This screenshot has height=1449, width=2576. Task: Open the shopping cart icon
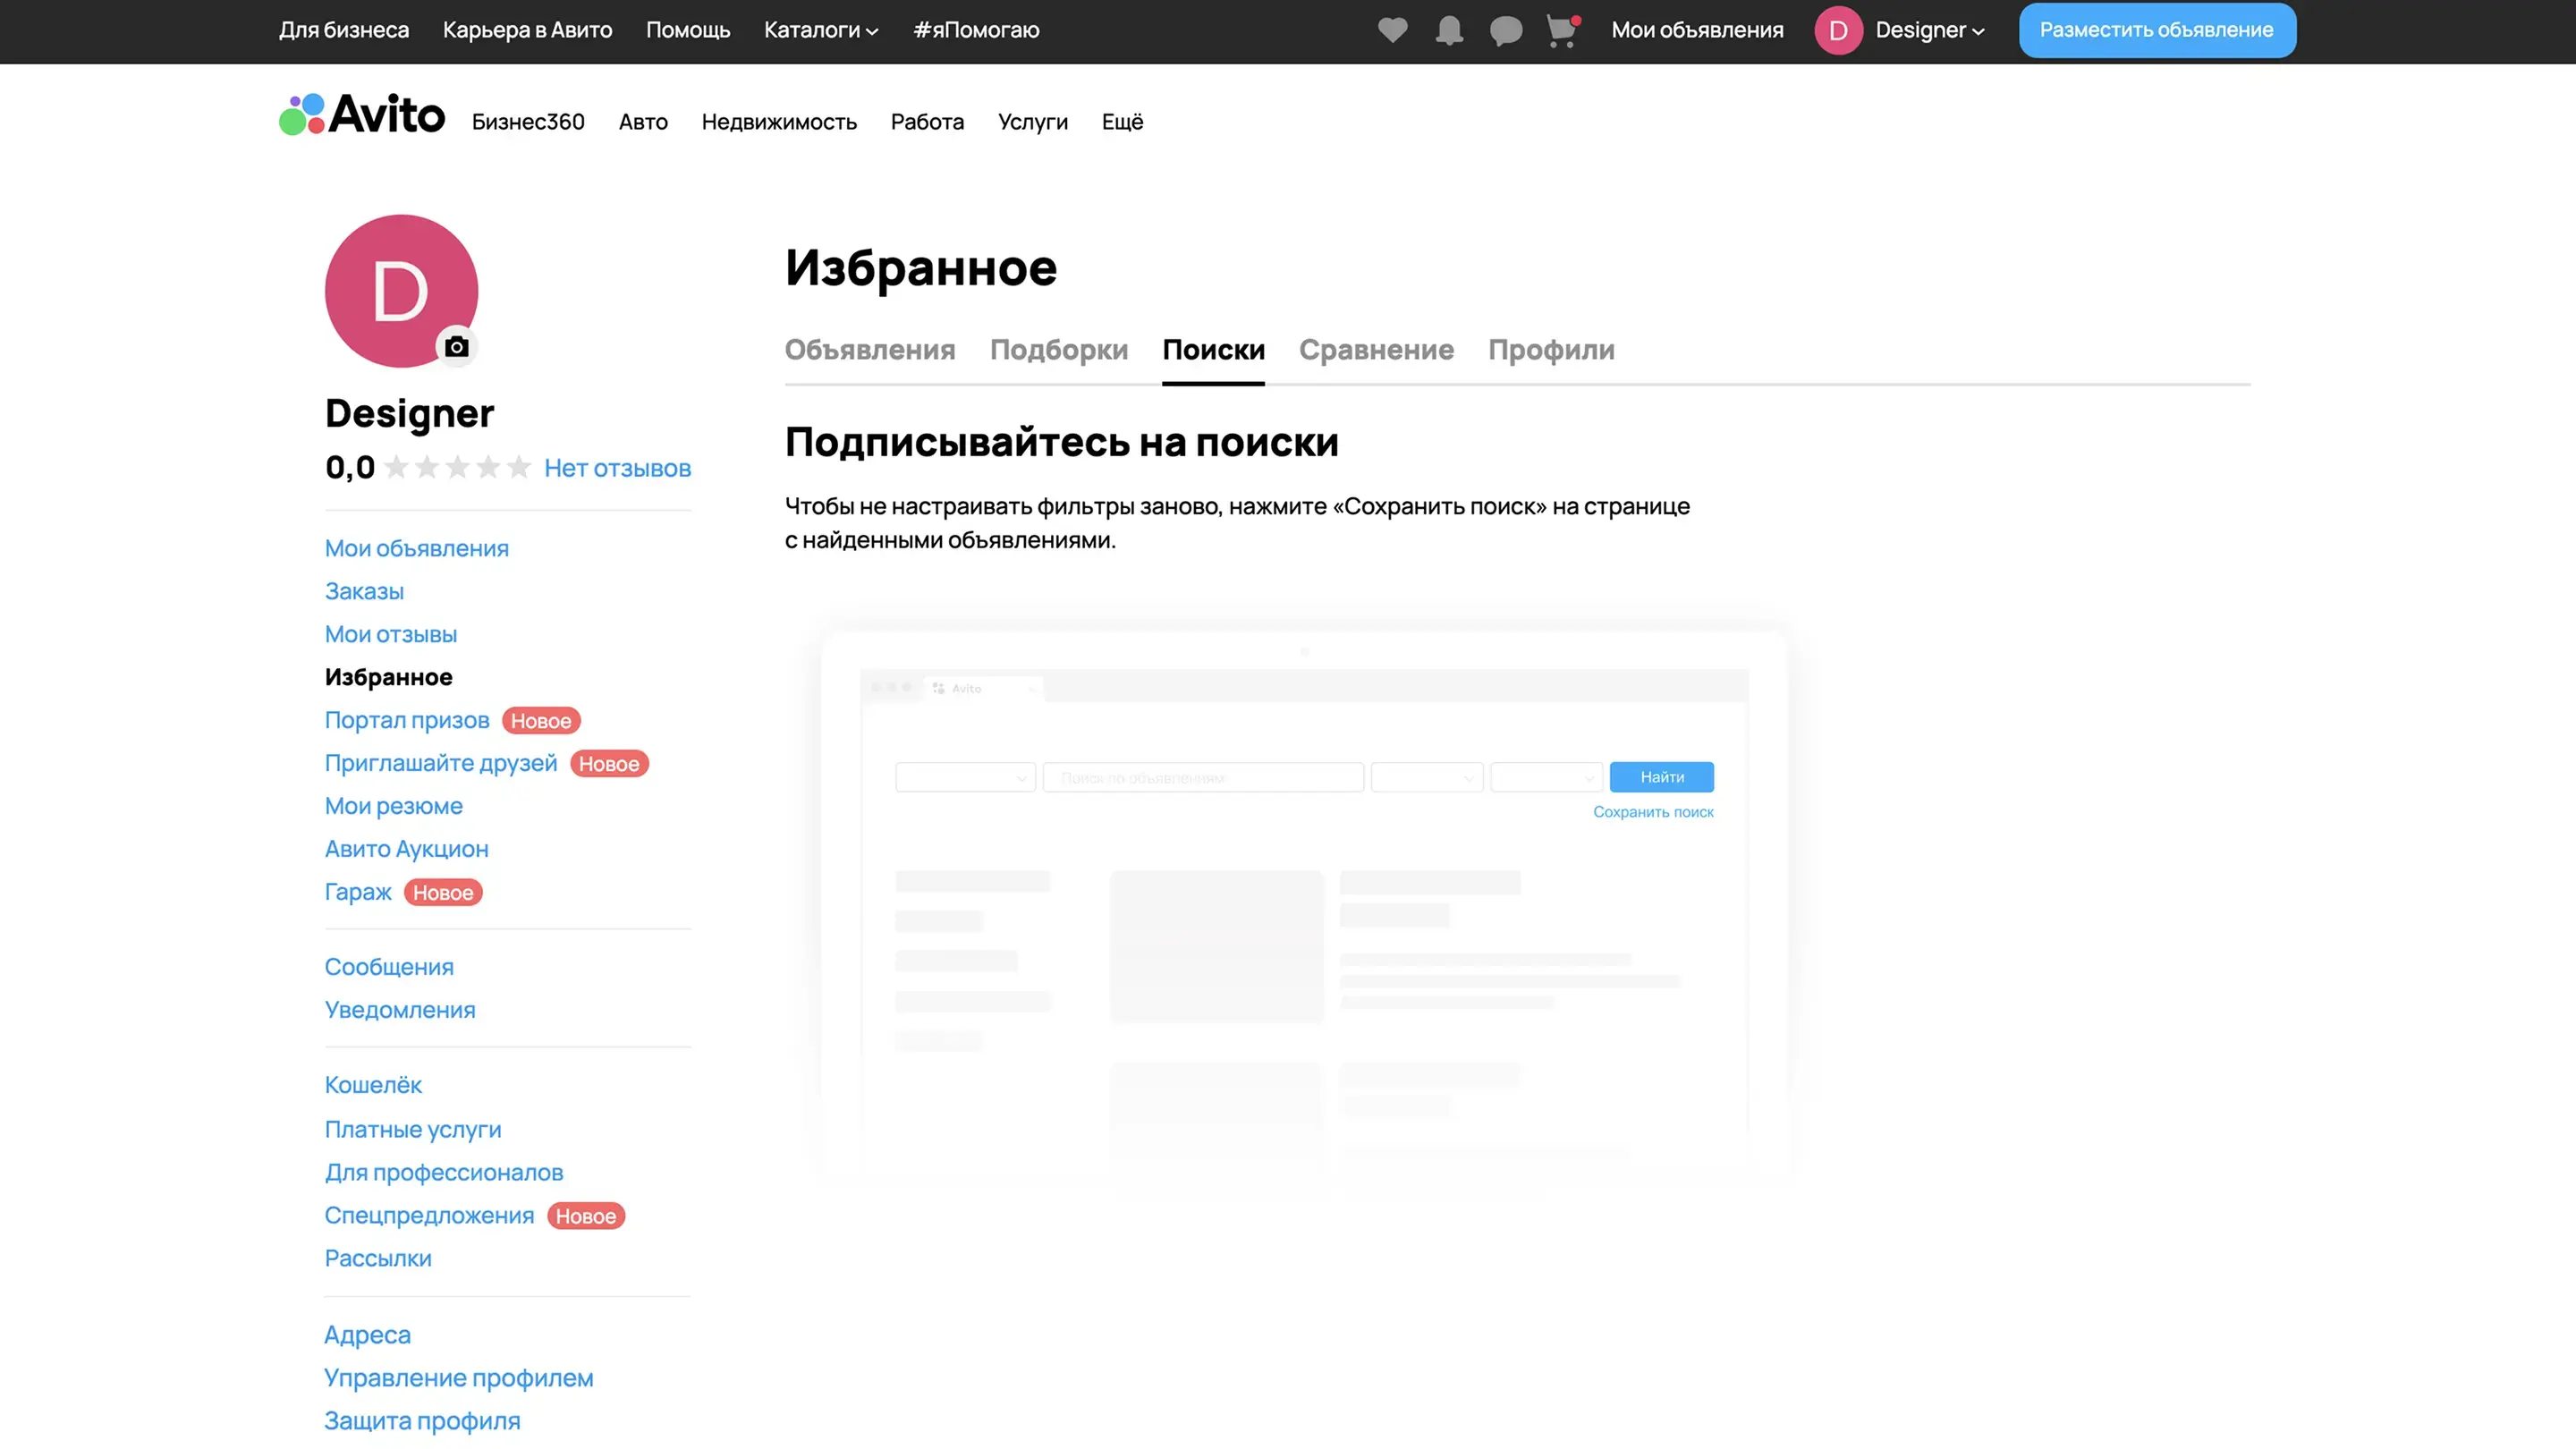tap(1561, 31)
